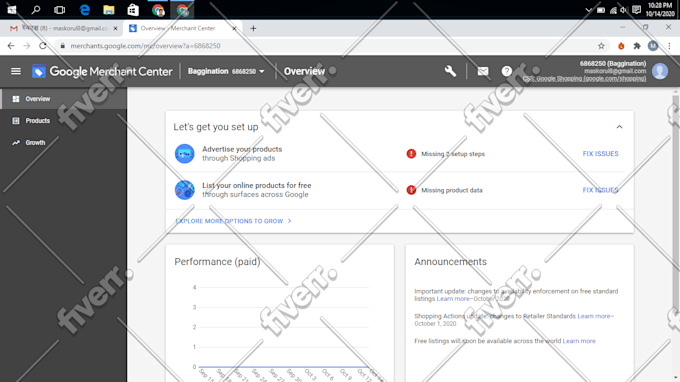This screenshot has height=382, width=680.
Task: Click the Performance (paid) heading
Action: coord(217,262)
